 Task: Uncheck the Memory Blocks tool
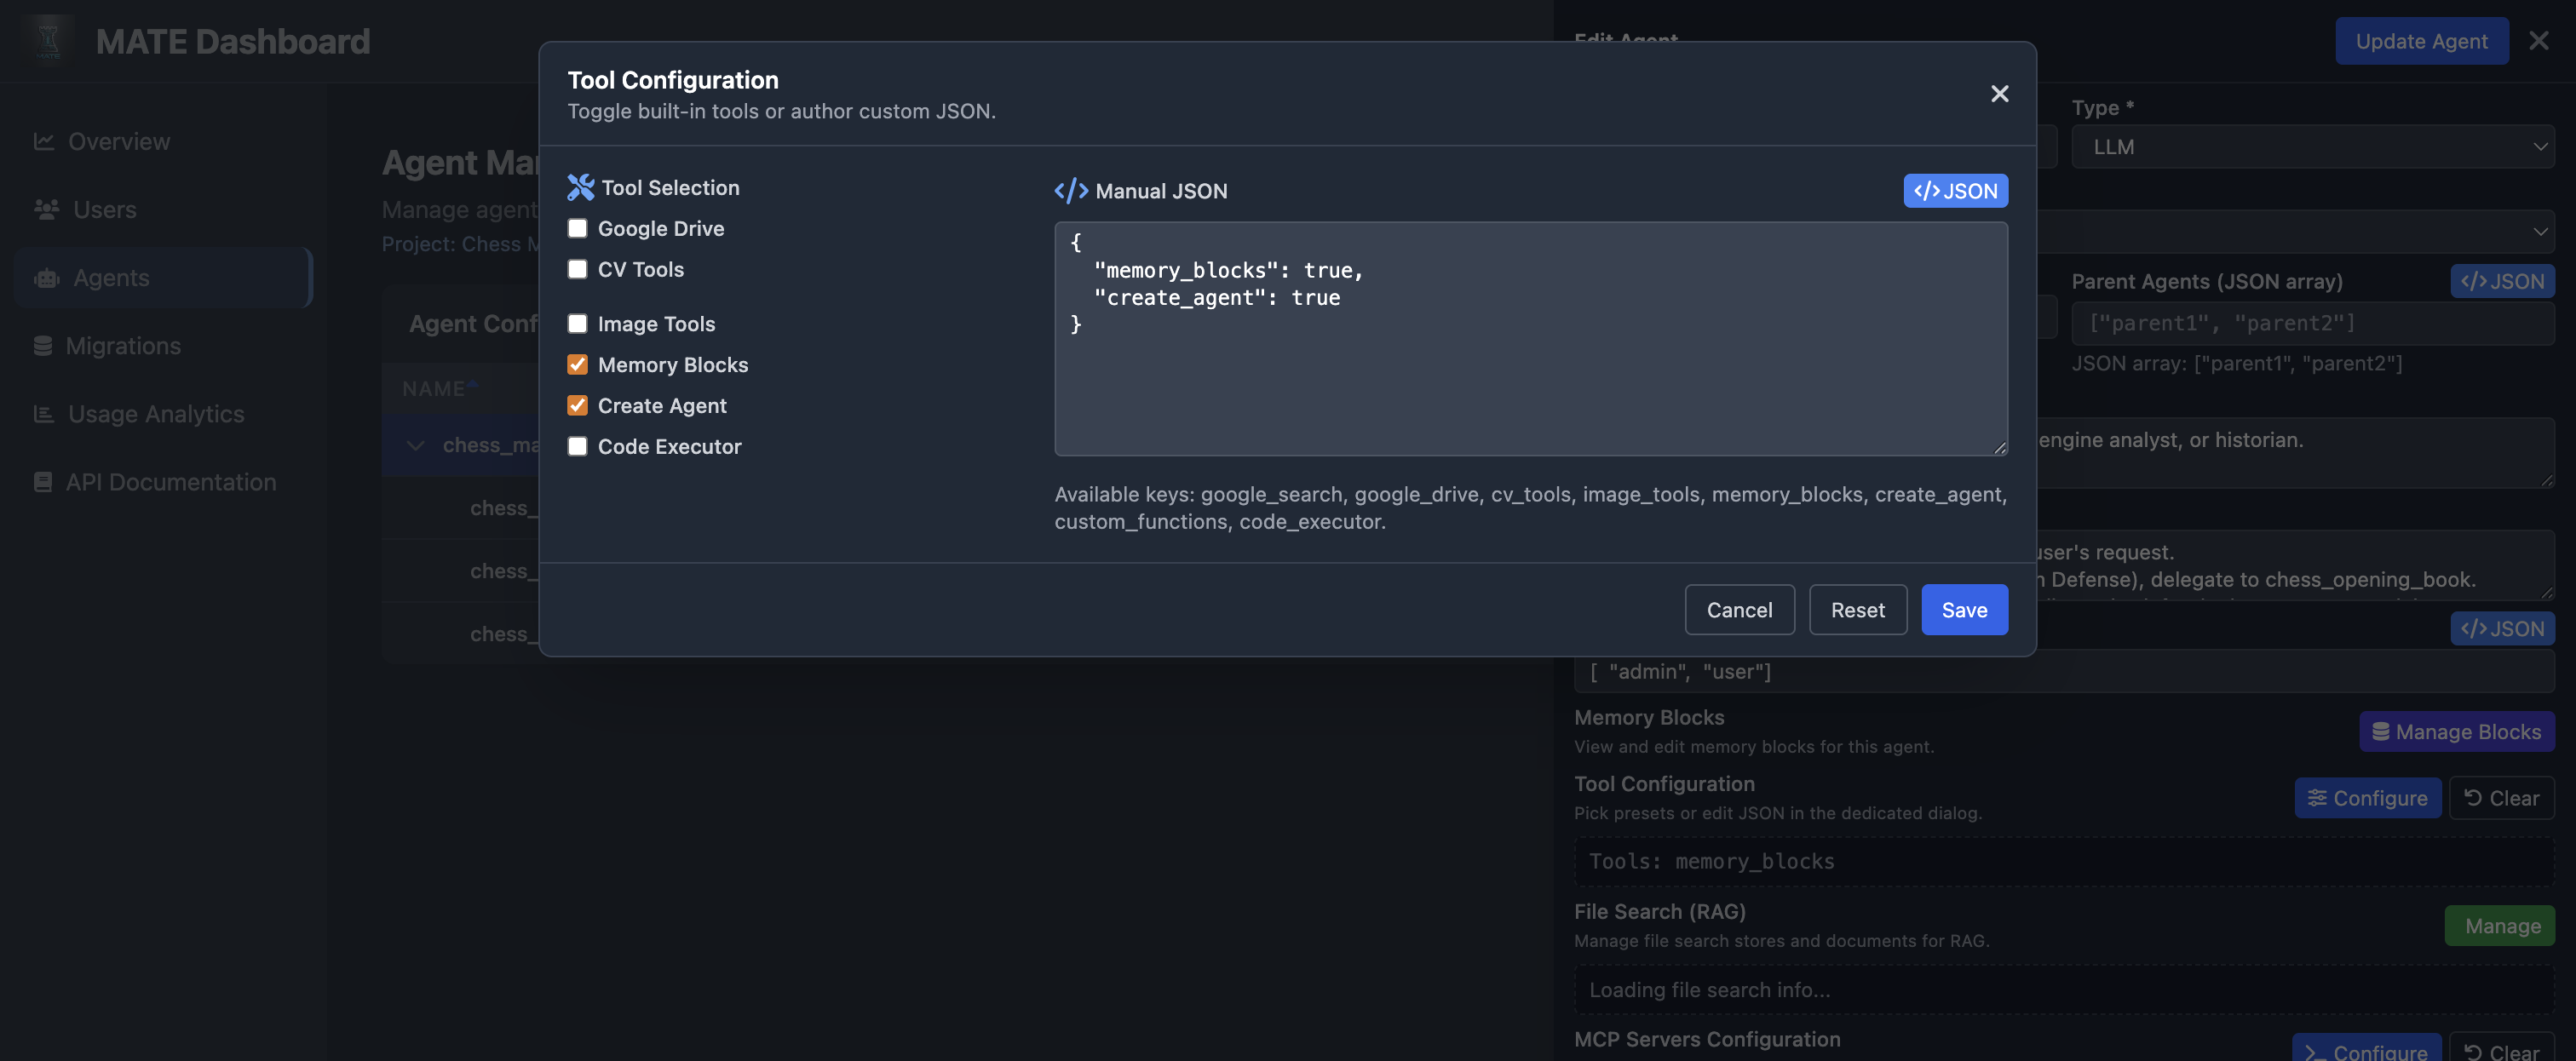pos(577,364)
